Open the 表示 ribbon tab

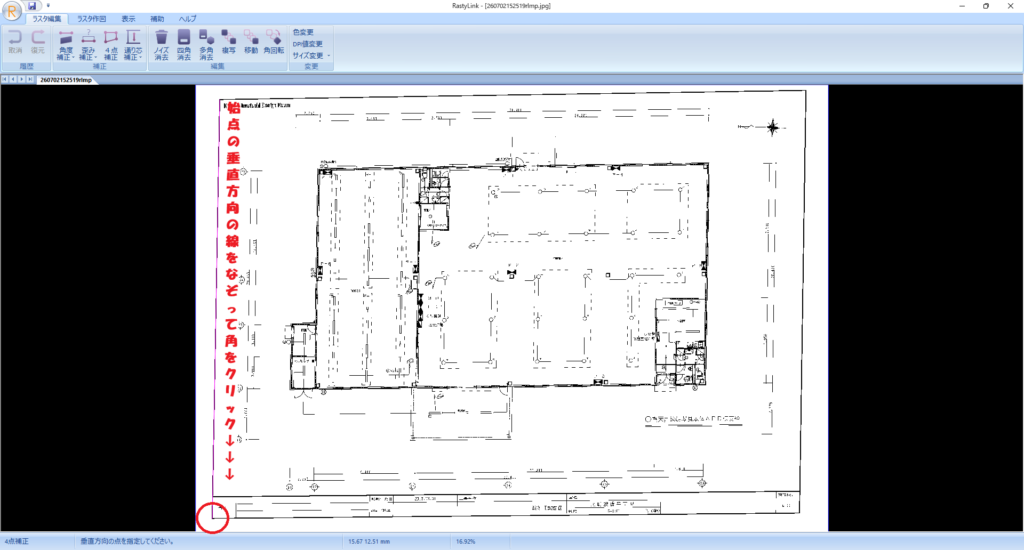click(x=129, y=19)
